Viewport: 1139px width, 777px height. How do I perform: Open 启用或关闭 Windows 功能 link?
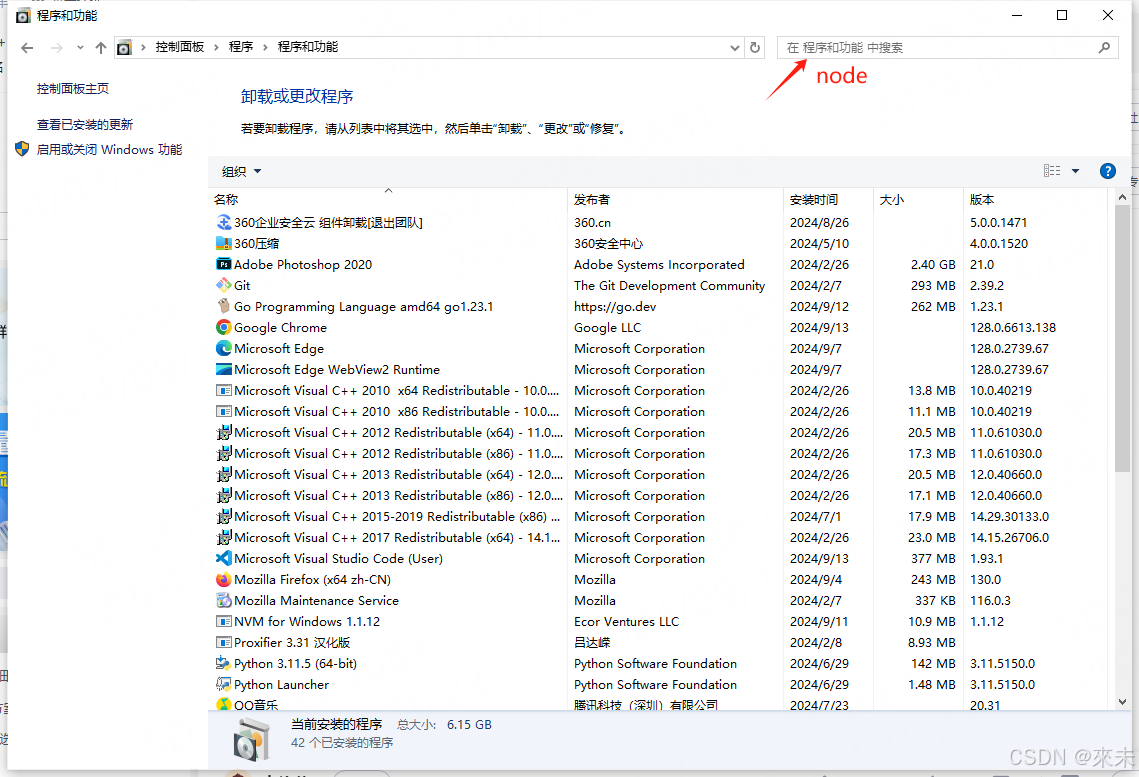coord(110,150)
